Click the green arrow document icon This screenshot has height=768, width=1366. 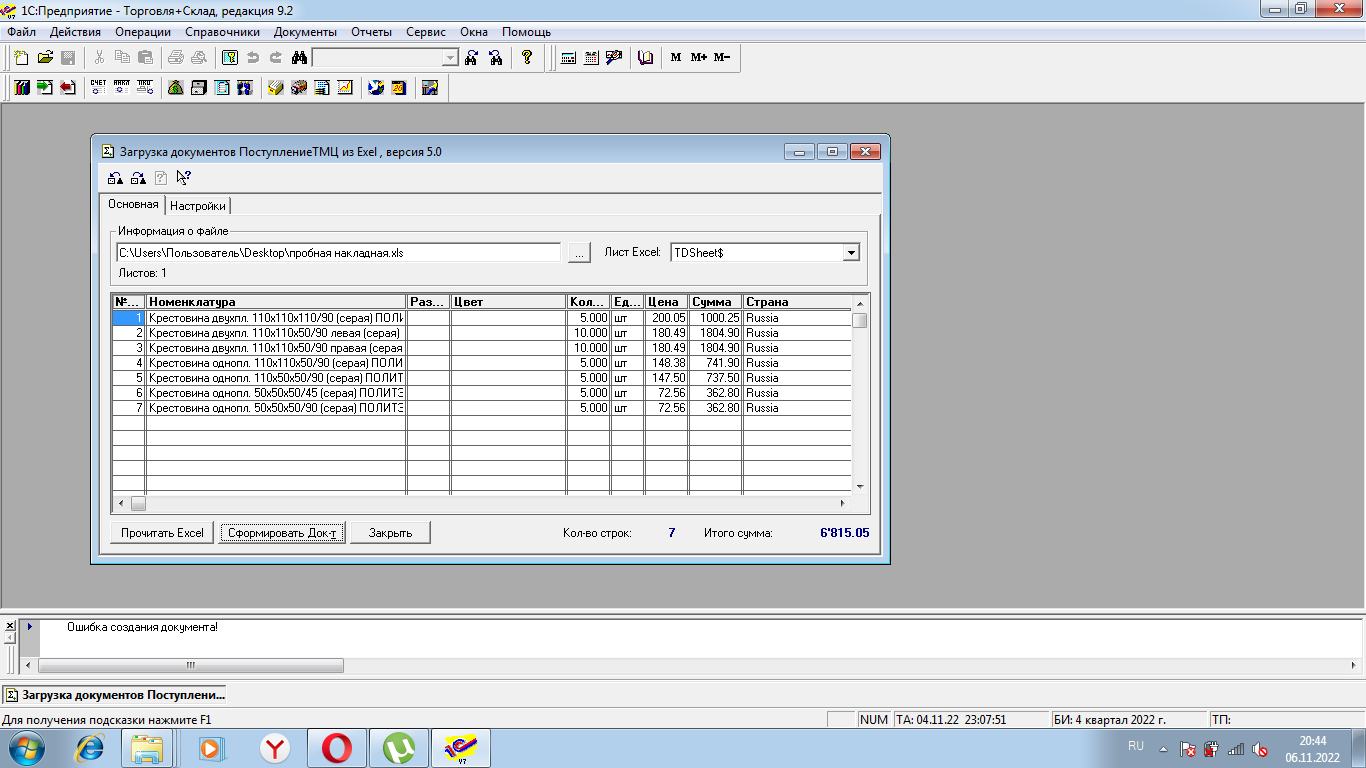coord(45,88)
